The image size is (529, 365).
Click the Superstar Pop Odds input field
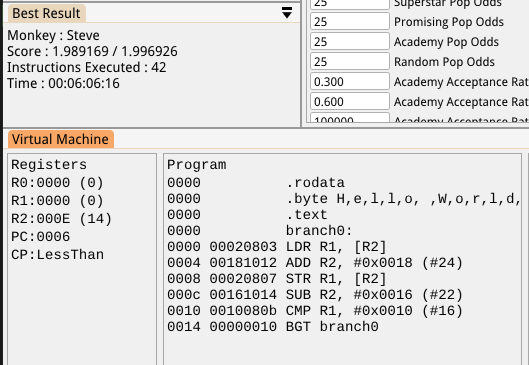point(350,4)
